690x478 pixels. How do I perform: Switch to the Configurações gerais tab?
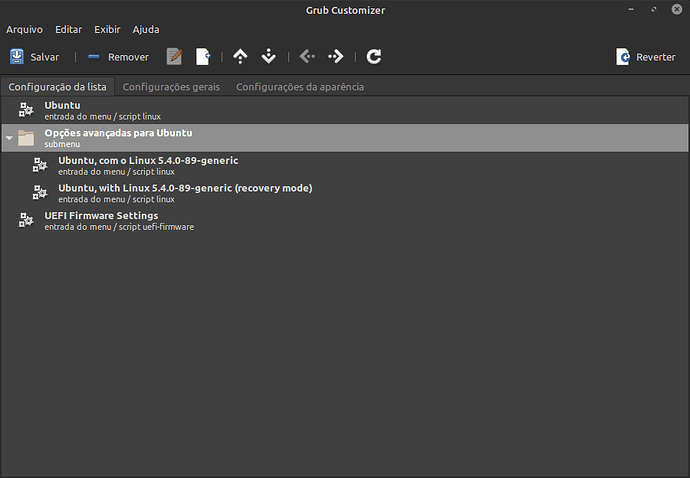coord(171,87)
